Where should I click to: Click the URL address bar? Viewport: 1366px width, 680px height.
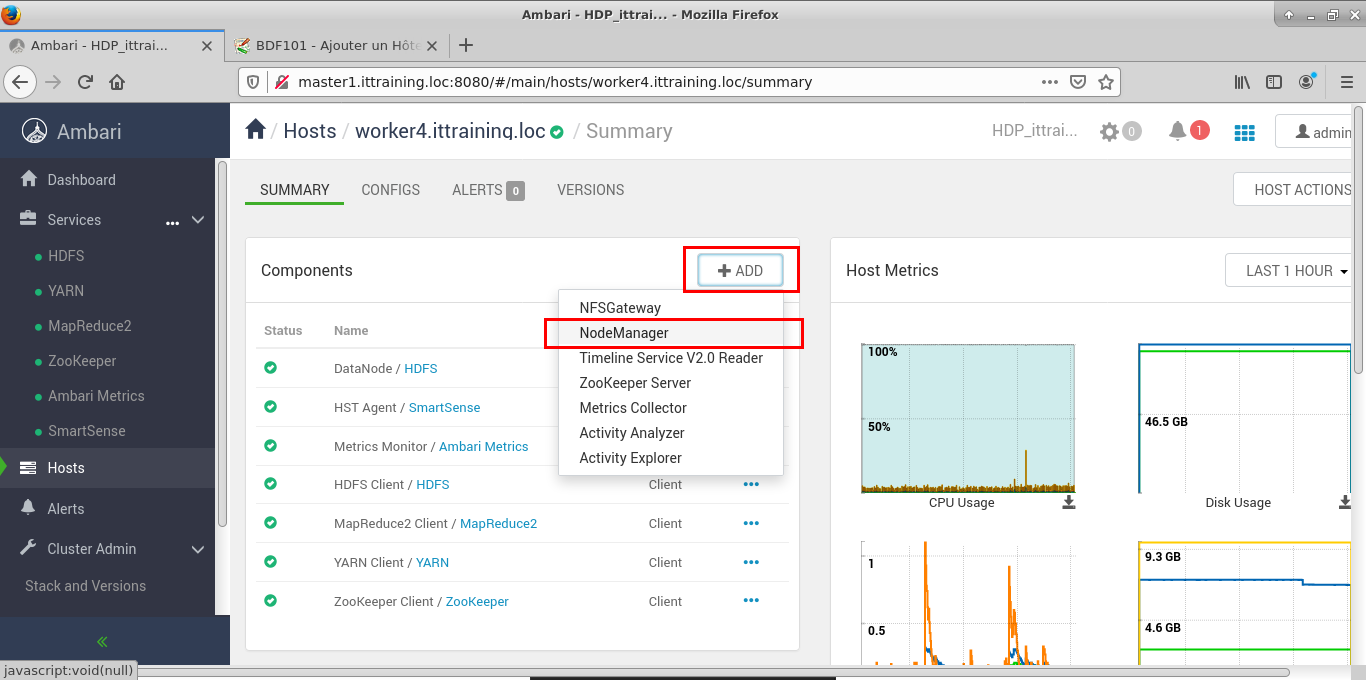[660, 82]
